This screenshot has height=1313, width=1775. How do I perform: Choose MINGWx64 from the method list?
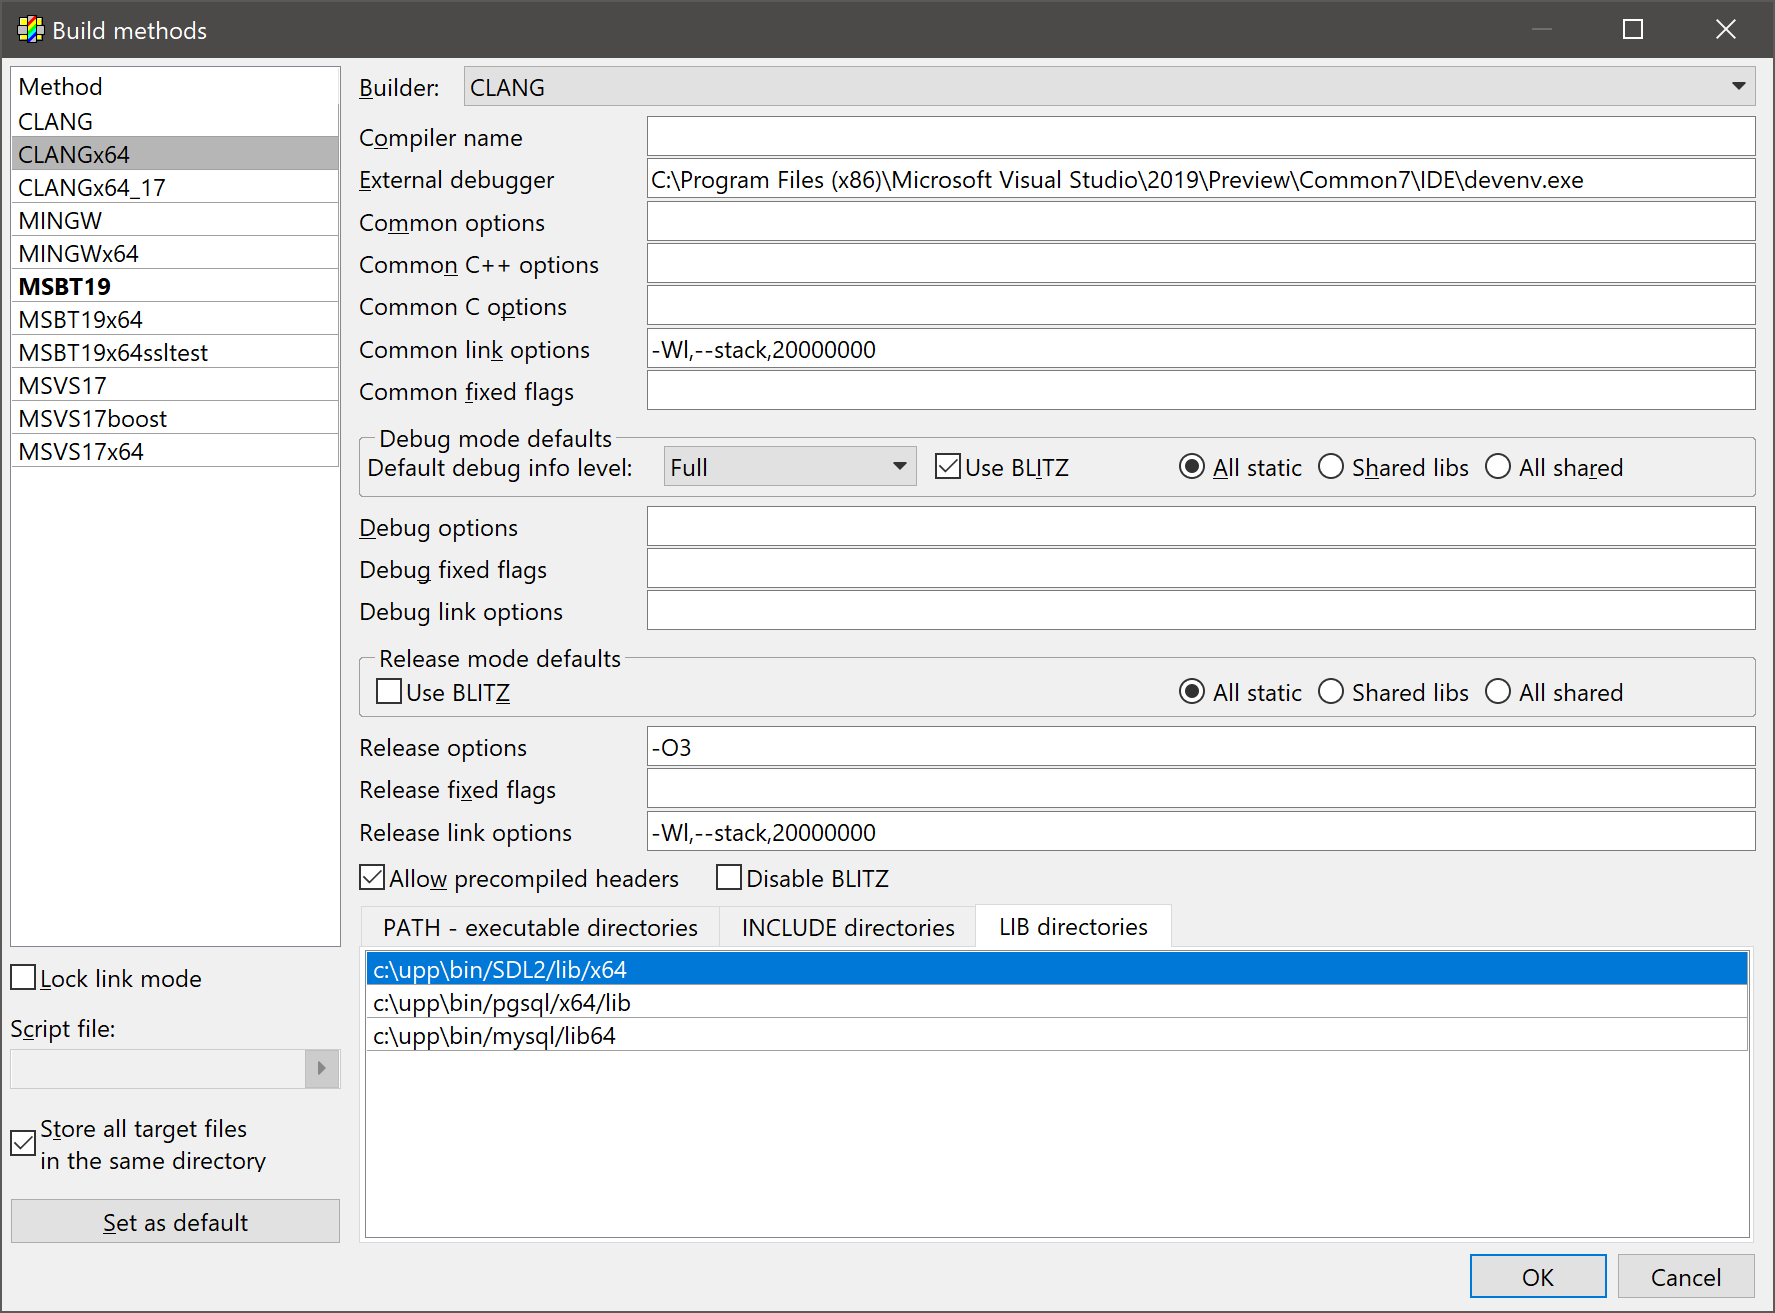(78, 254)
